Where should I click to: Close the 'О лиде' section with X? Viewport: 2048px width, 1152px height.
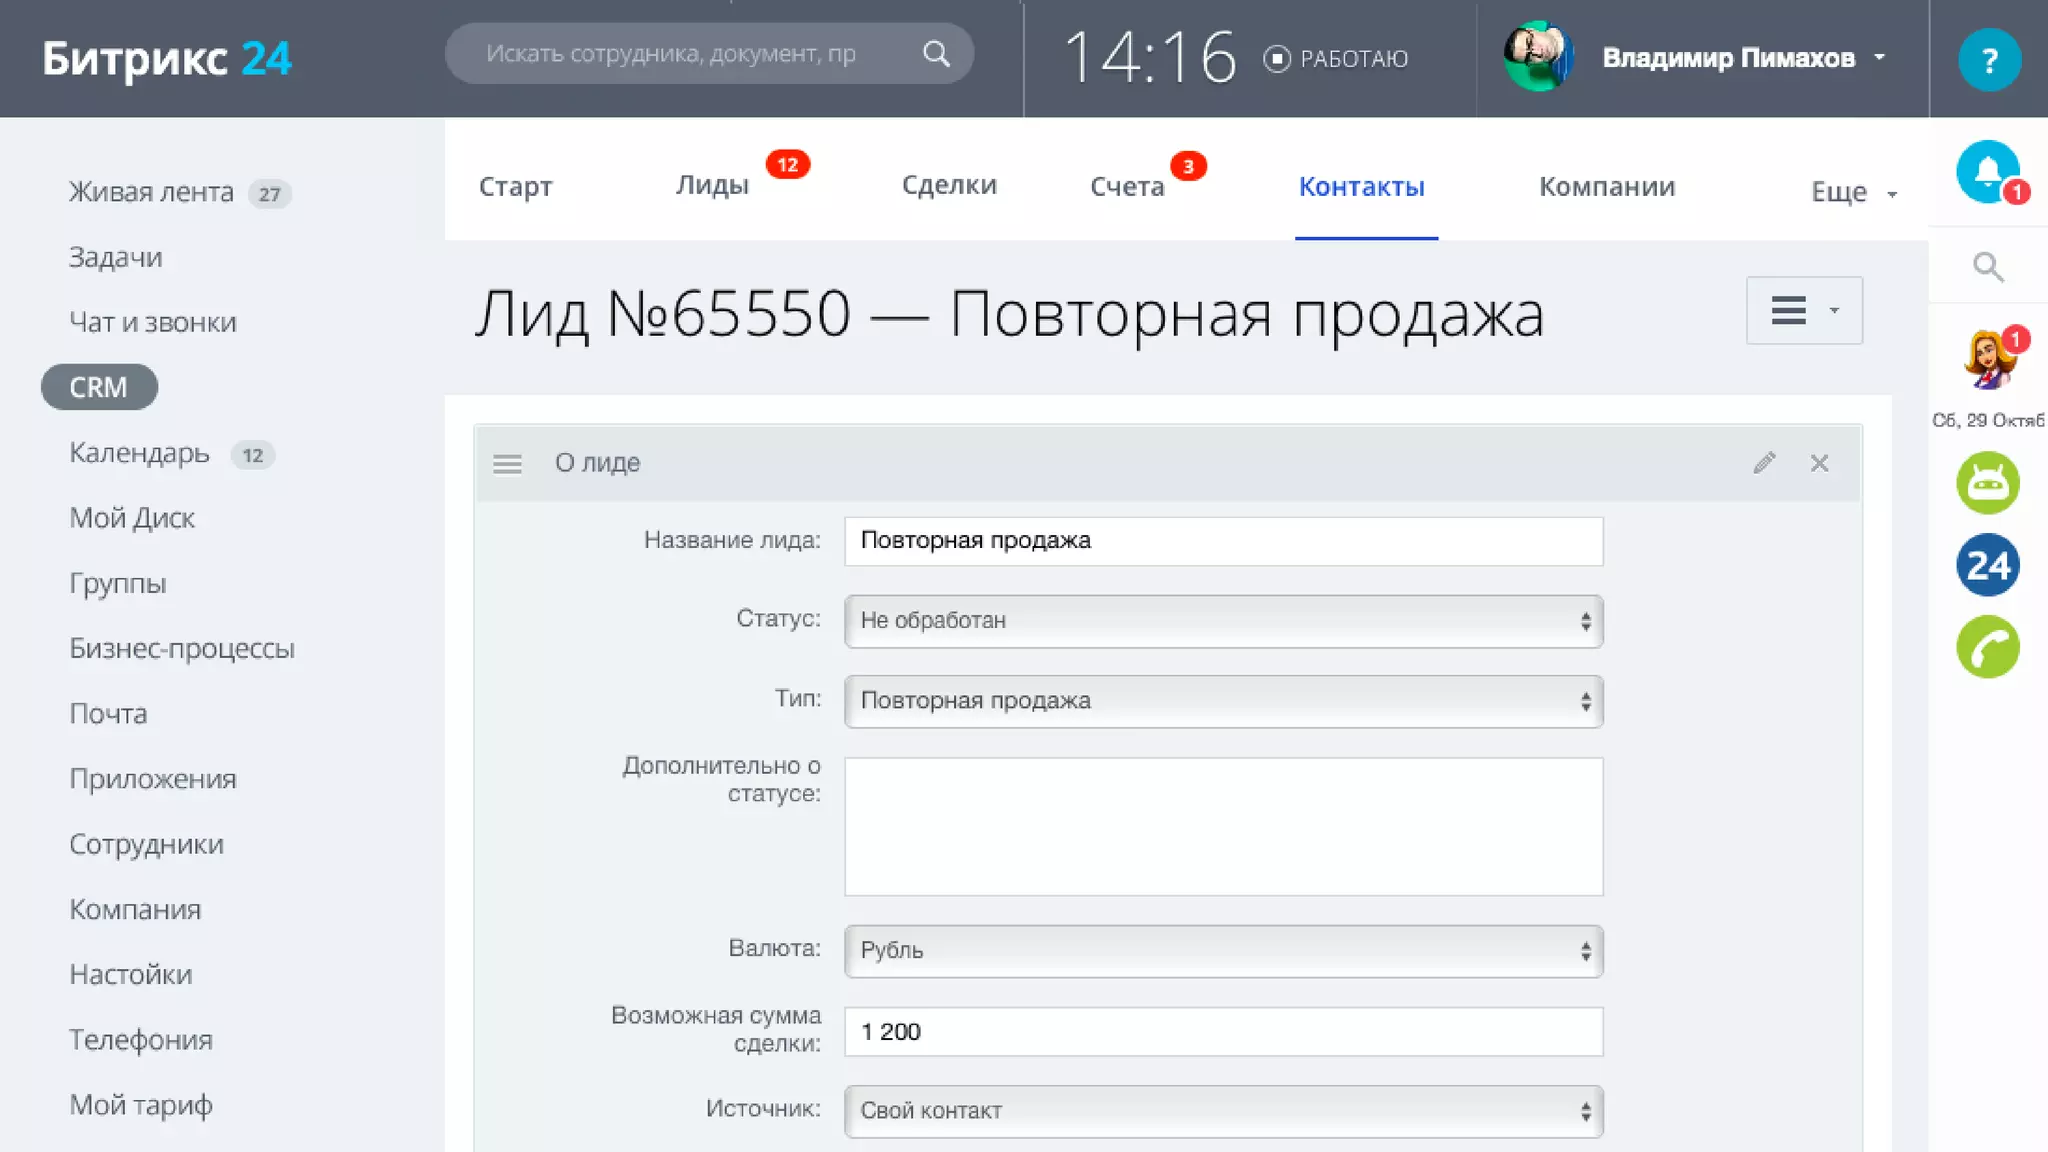(1819, 463)
